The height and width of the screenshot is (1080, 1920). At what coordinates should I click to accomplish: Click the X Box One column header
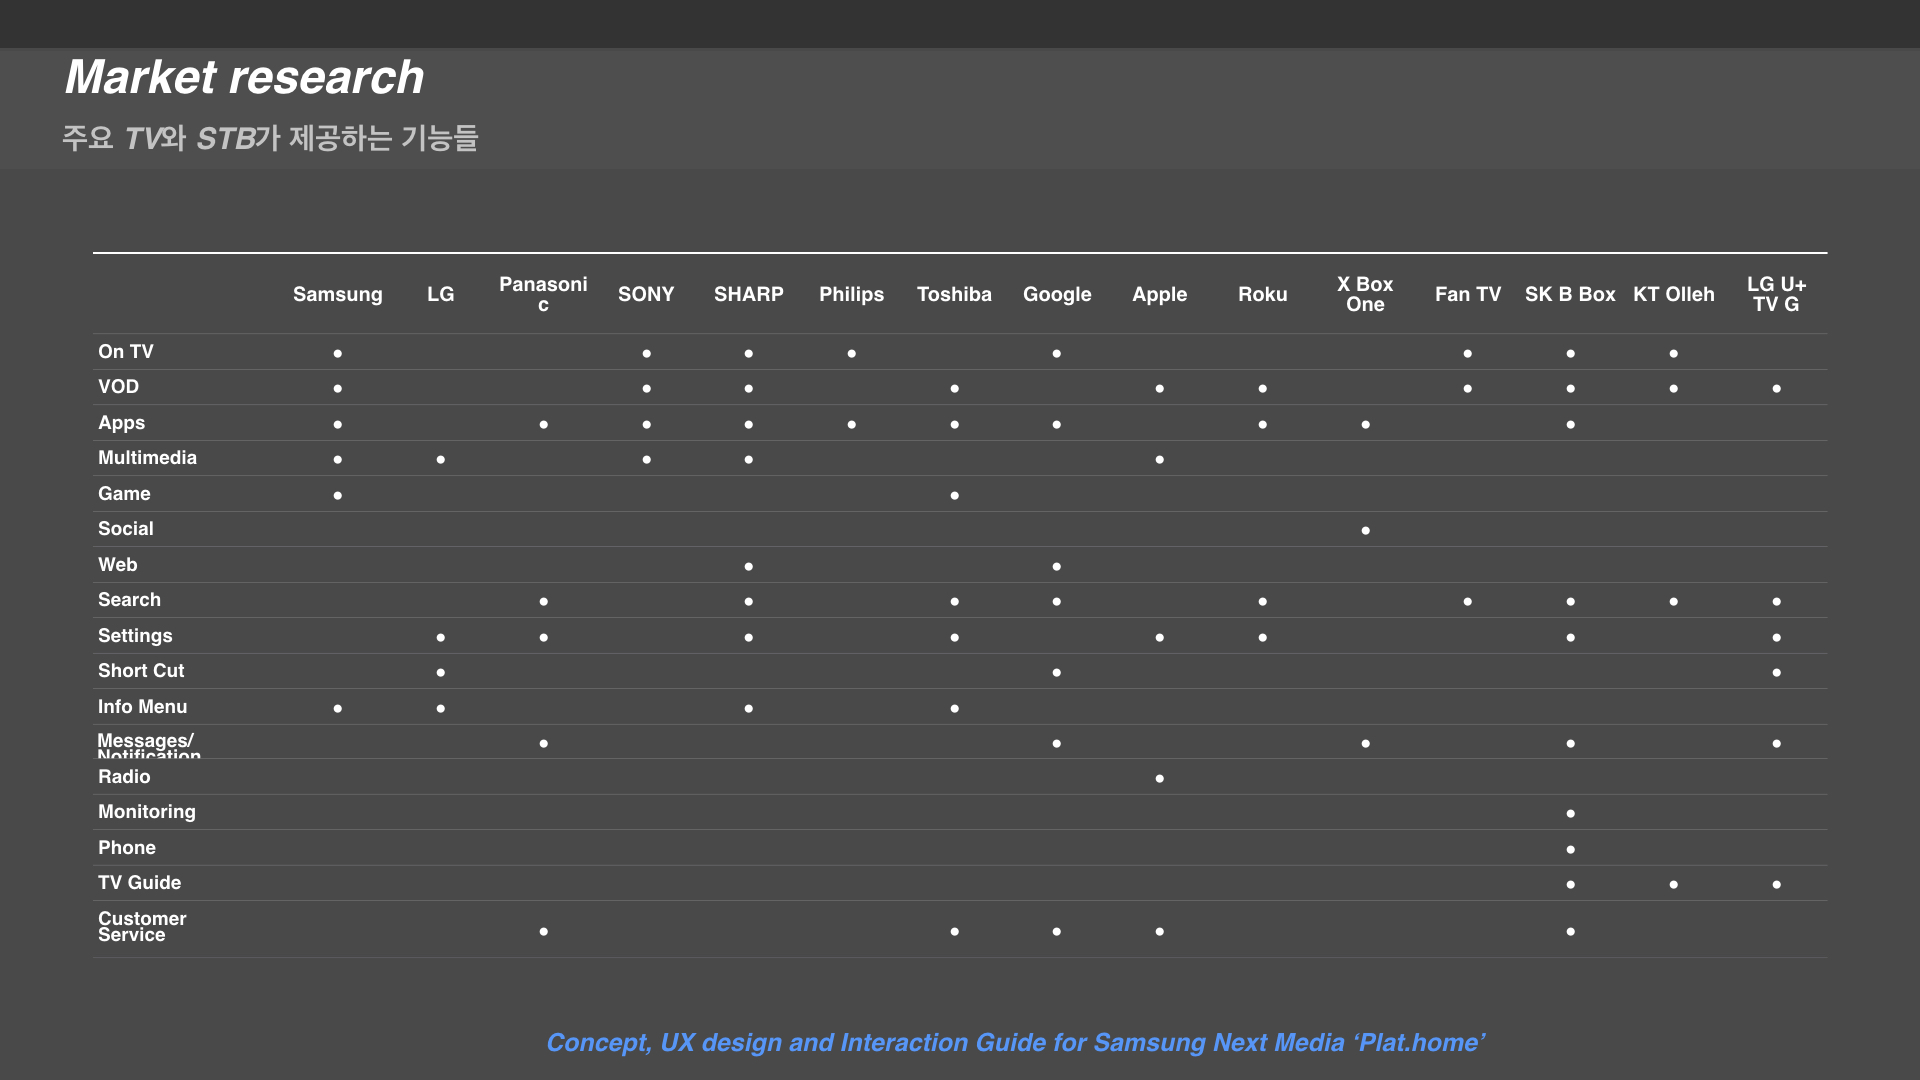[1365, 294]
